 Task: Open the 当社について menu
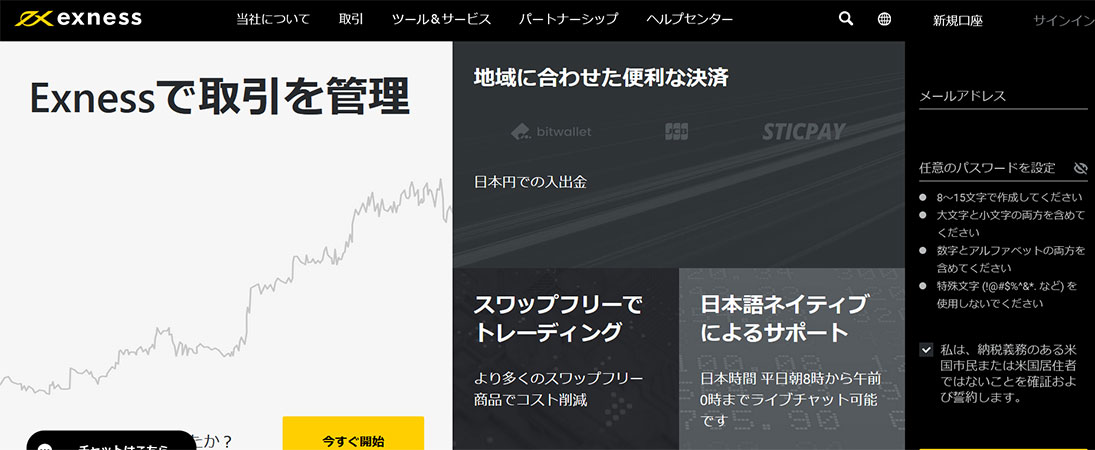point(272,20)
